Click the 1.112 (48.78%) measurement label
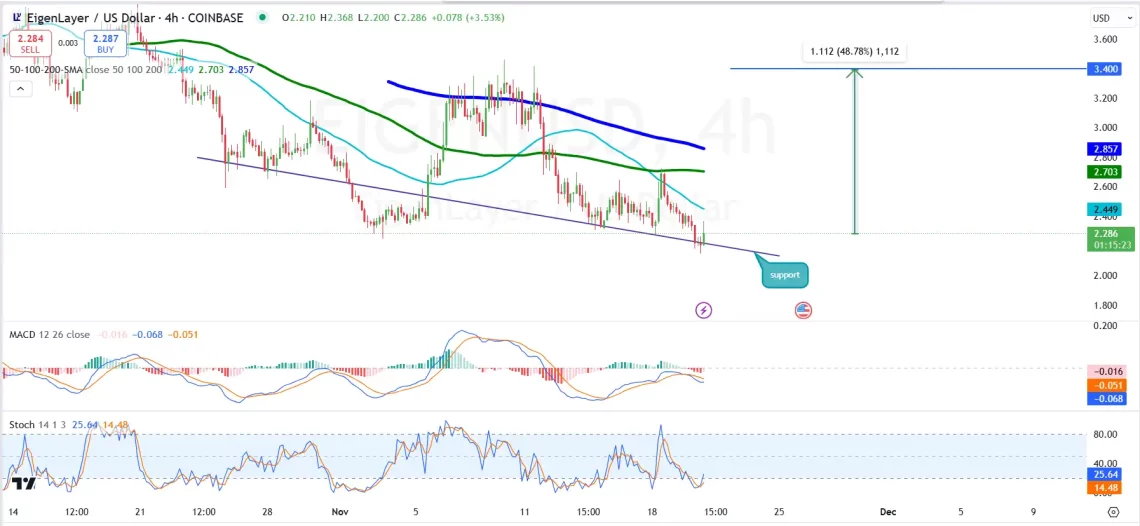The height and width of the screenshot is (526, 1140). point(854,51)
